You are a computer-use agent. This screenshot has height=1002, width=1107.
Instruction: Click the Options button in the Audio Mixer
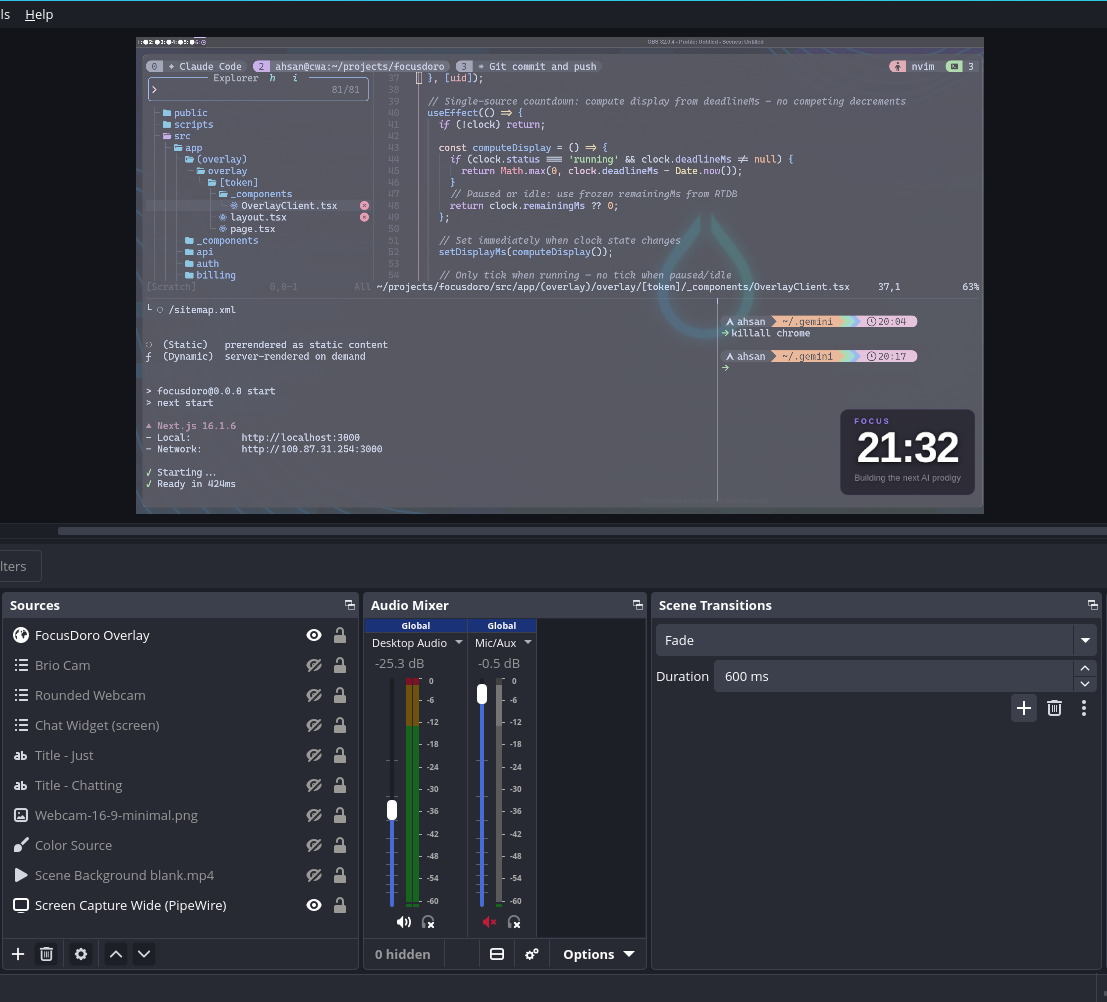click(x=597, y=953)
